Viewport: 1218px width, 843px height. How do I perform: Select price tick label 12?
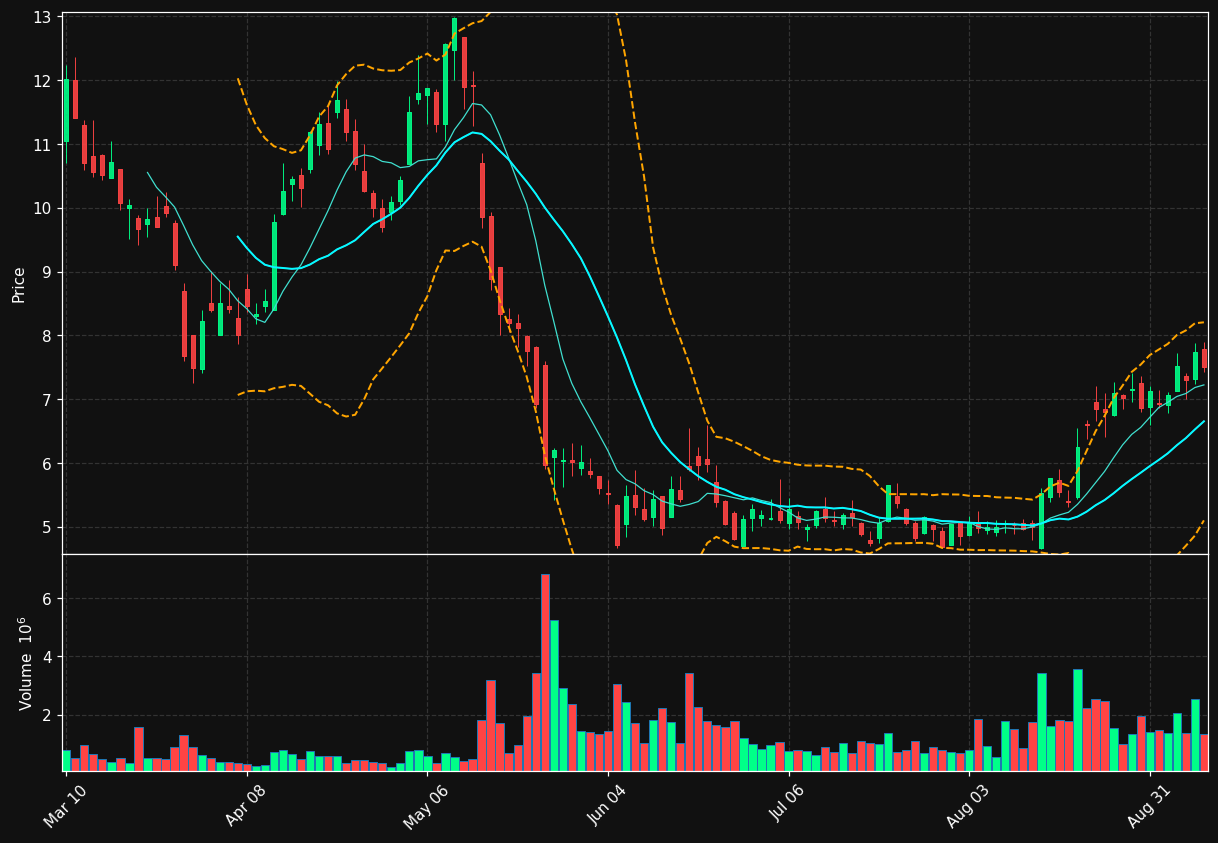pyautogui.click(x=42, y=81)
